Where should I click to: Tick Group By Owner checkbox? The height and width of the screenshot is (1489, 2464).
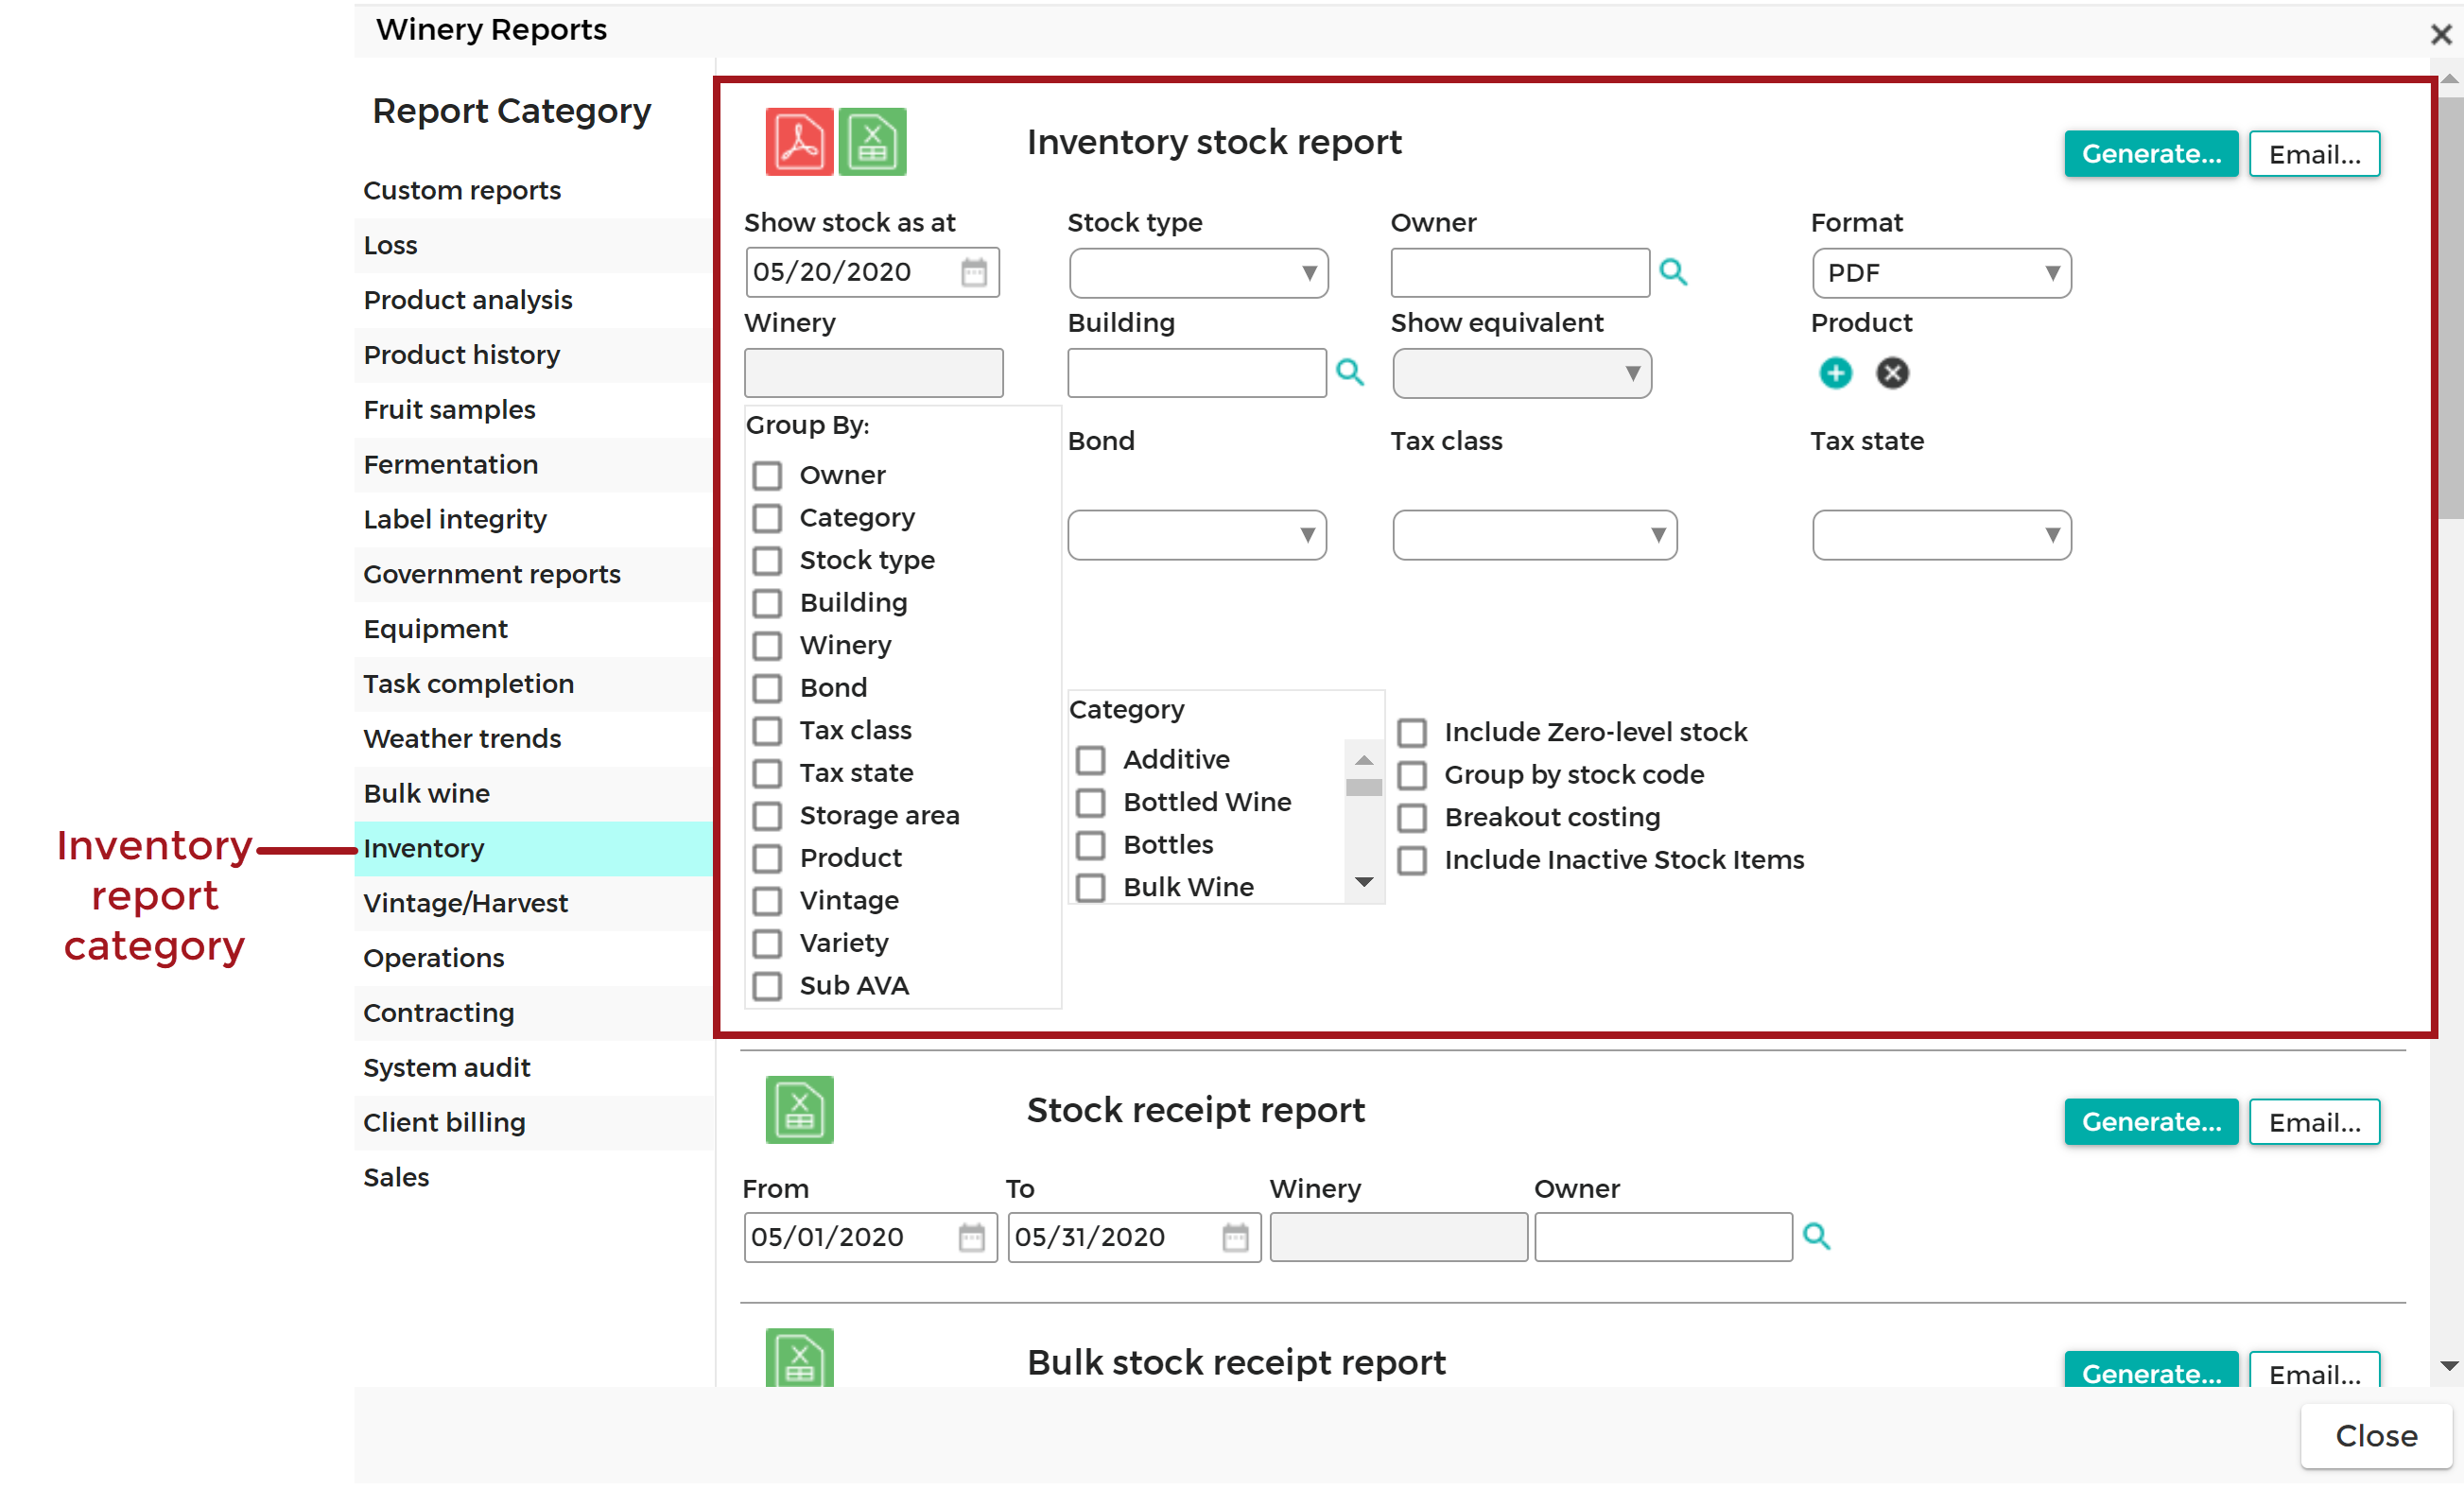click(x=767, y=475)
